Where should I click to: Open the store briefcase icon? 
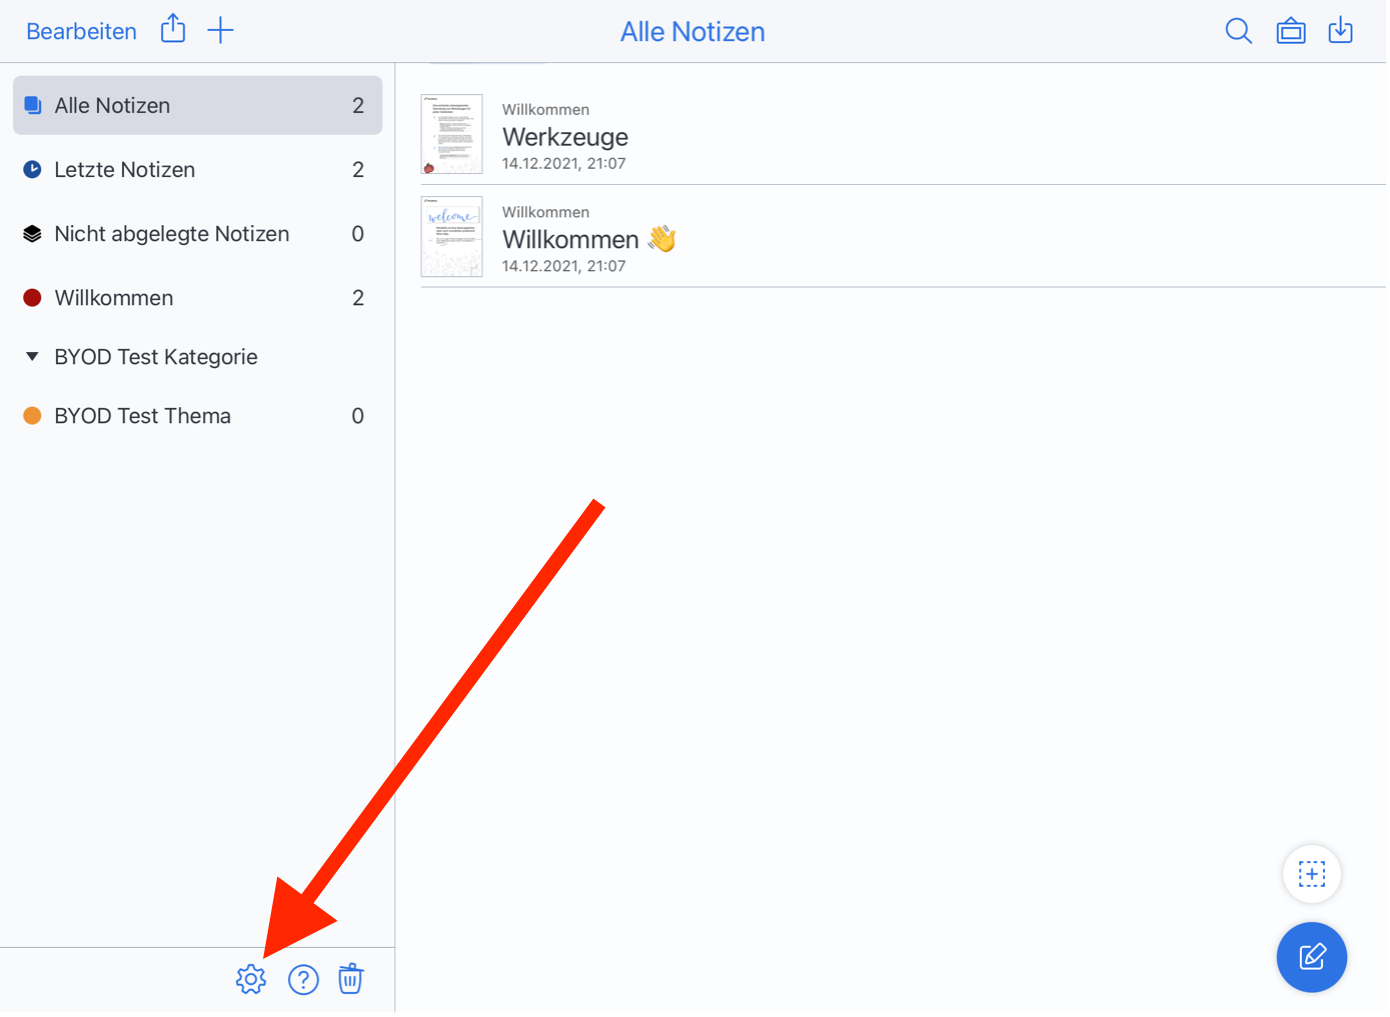(x=1291, y=31)
